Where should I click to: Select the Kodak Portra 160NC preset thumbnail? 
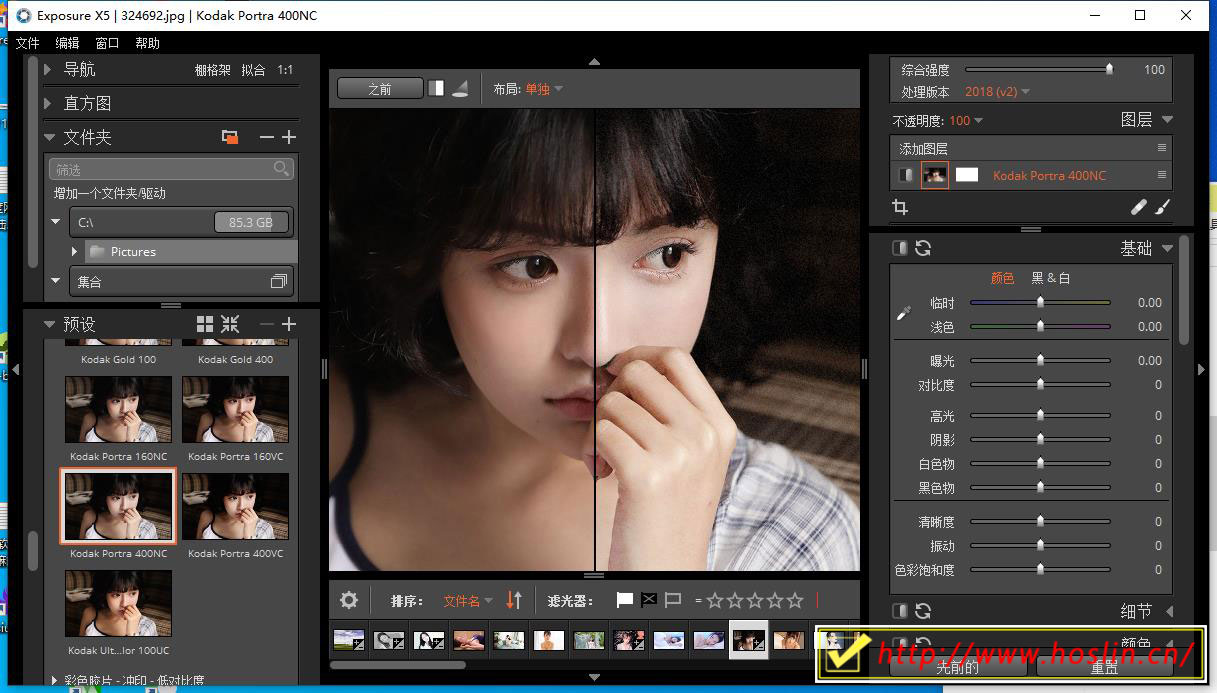point(119,410)
